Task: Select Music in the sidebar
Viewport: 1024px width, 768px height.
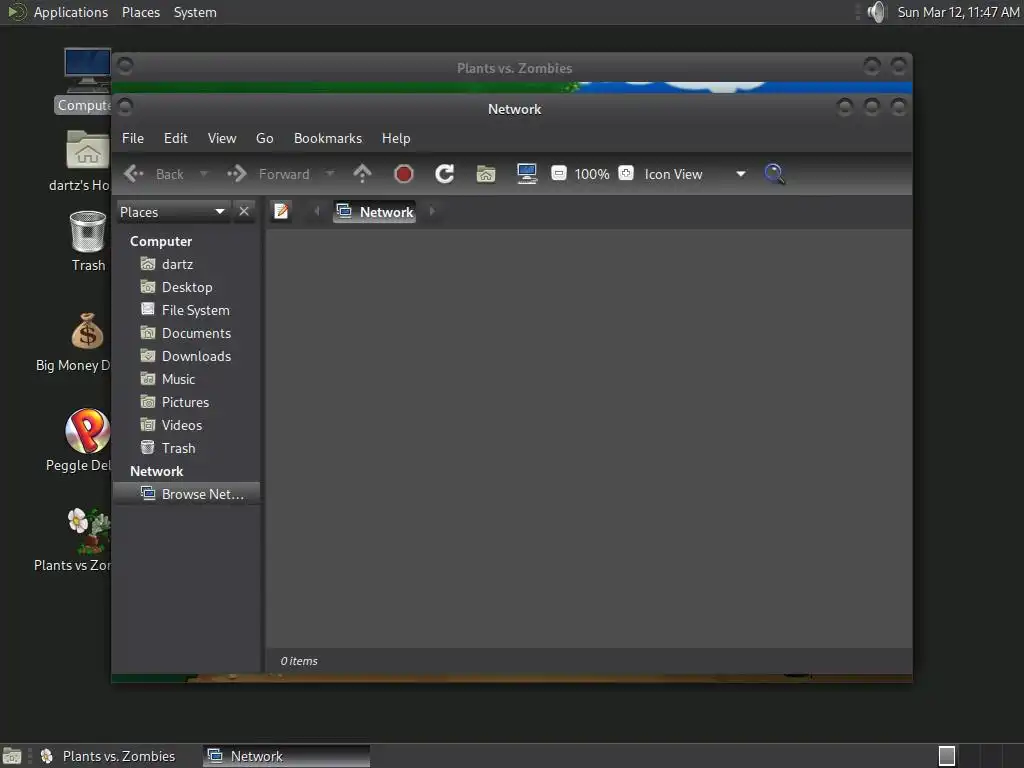Action: pos(187,379)
